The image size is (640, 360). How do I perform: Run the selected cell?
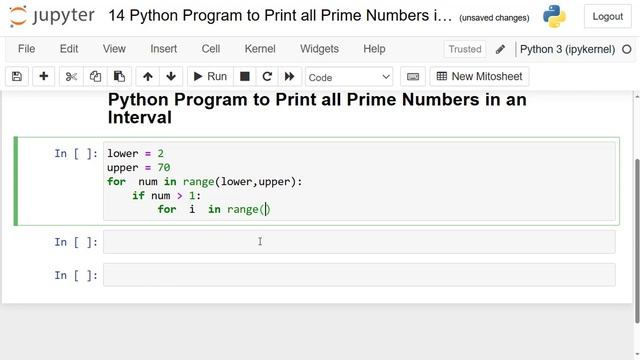[210, 76]
